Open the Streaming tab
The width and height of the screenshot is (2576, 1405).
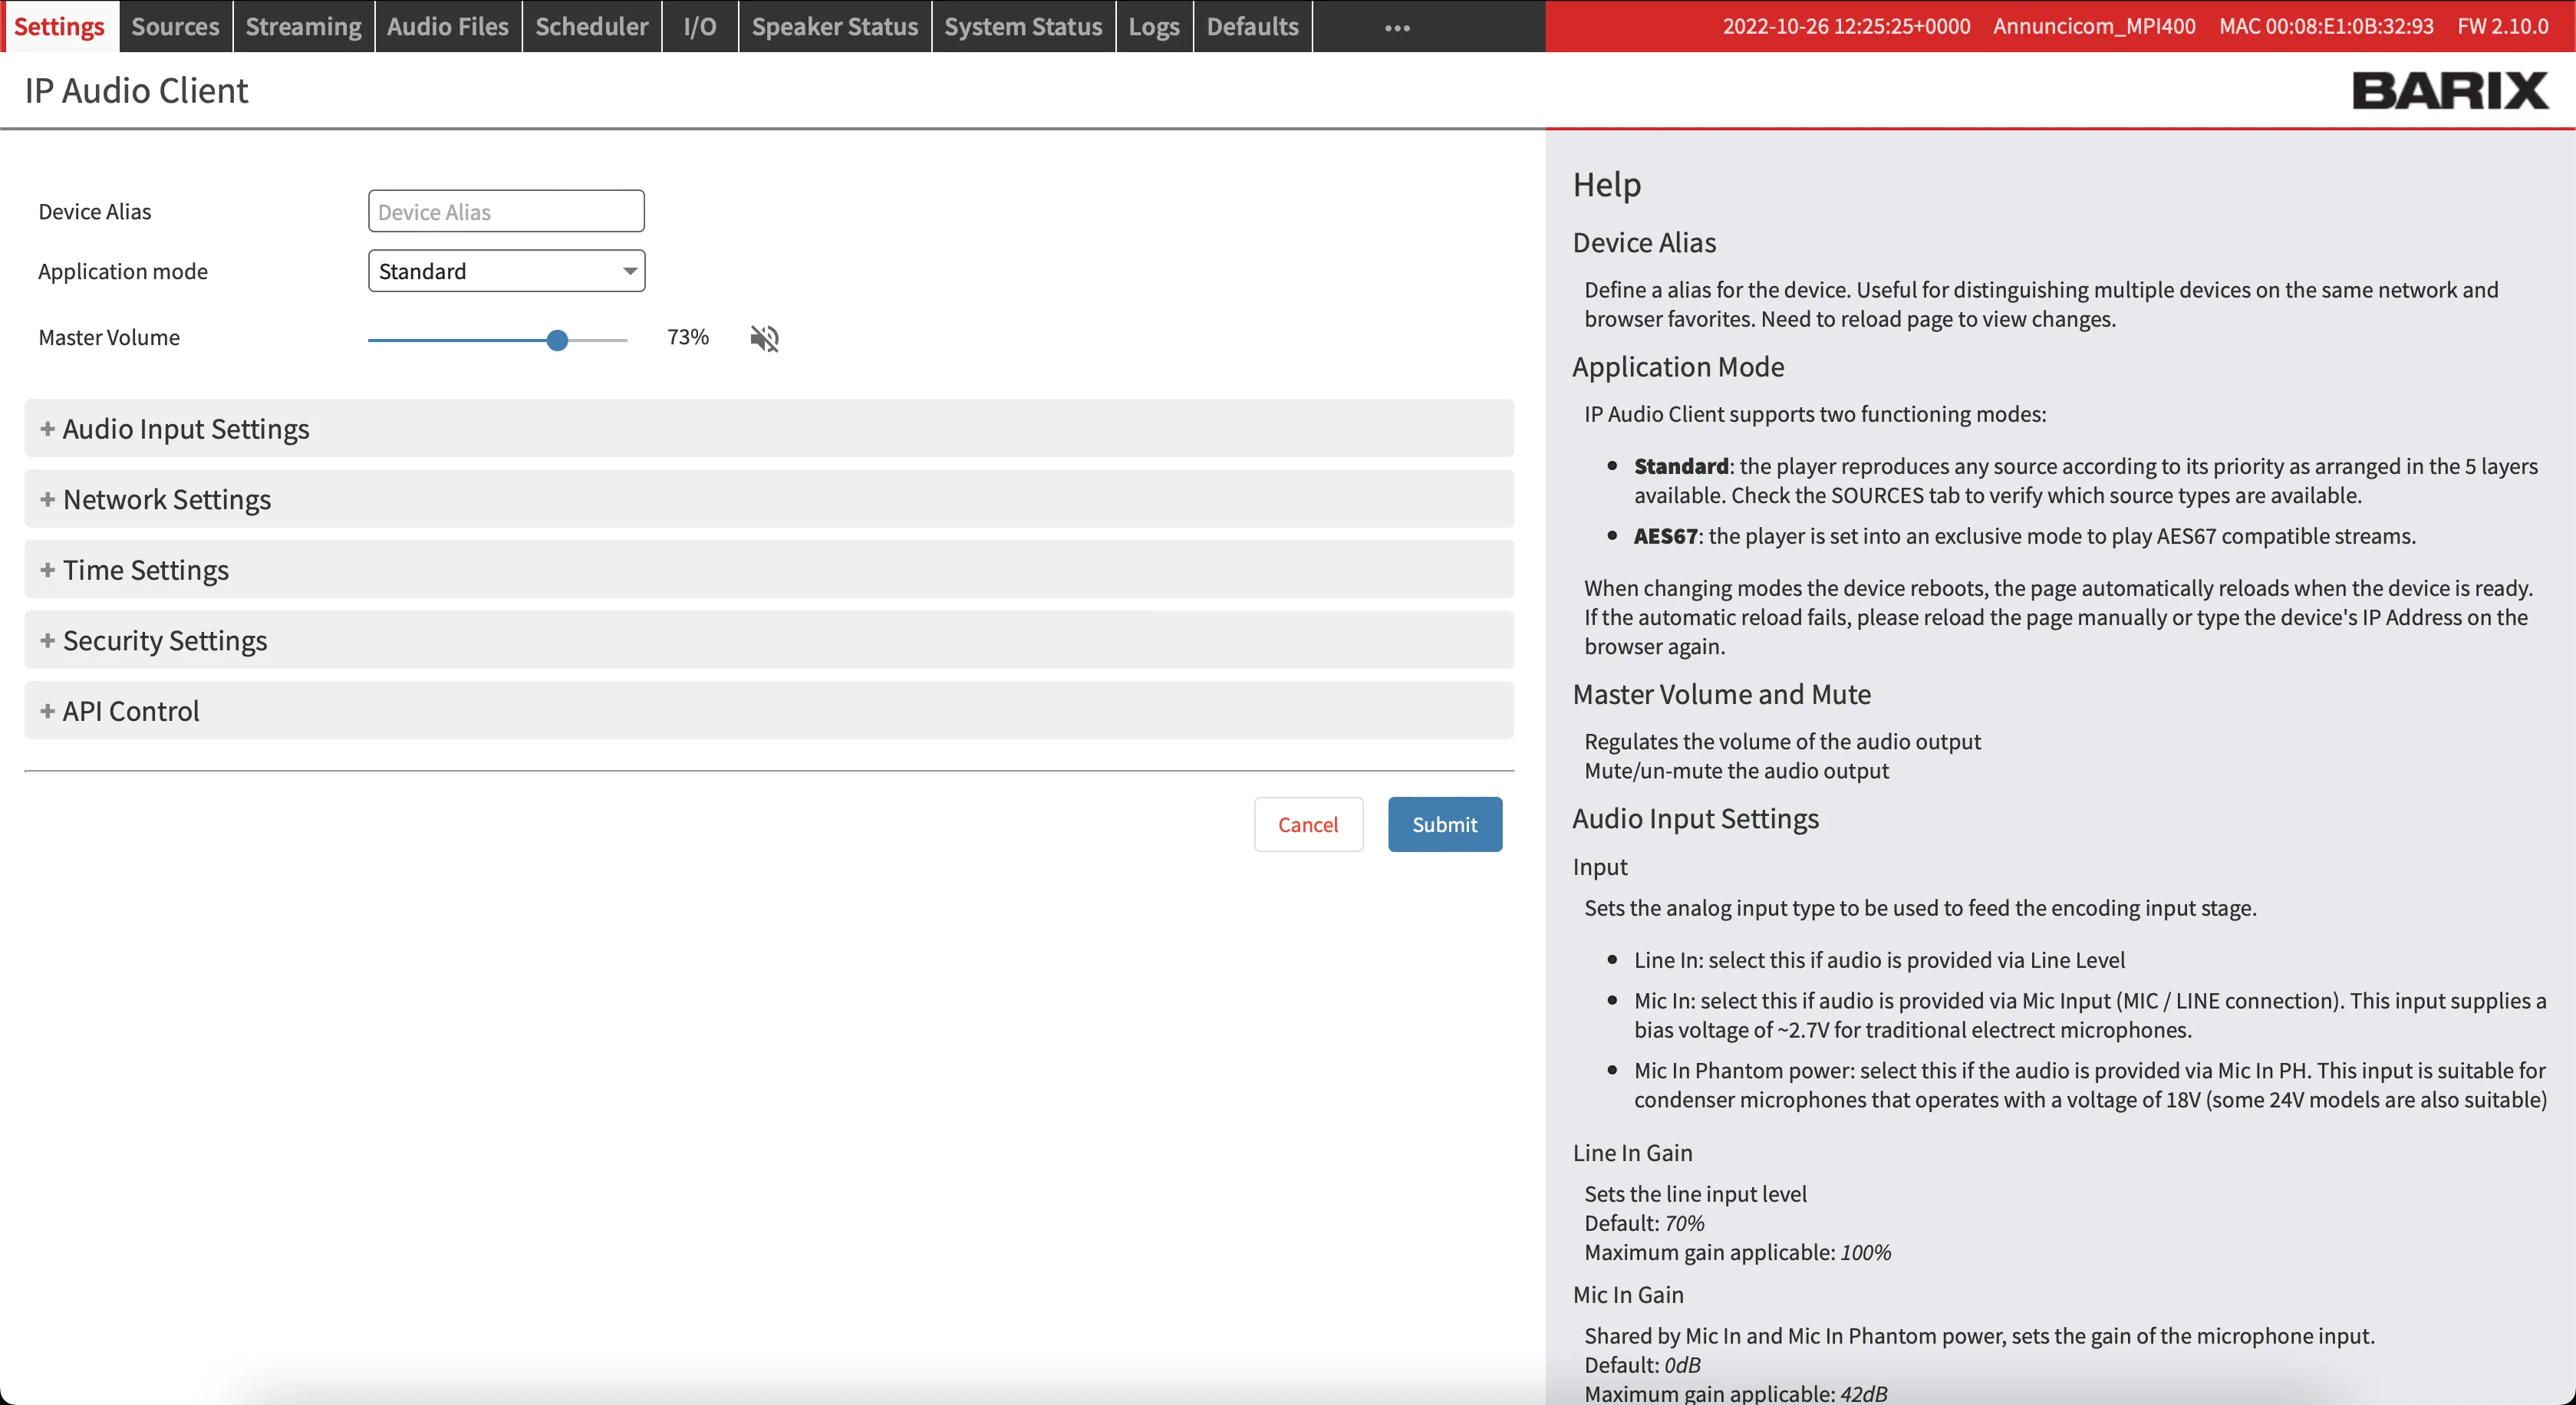[x=303, y=26]
